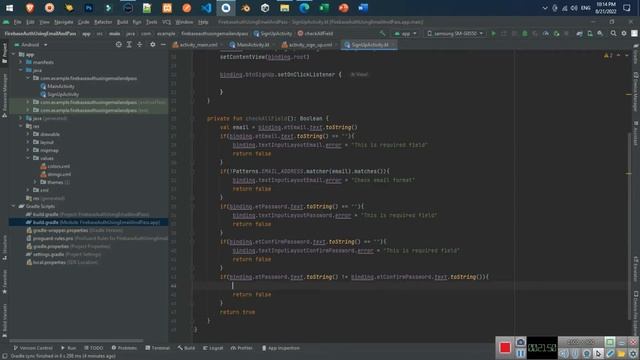The width and height of the screenshot is (640, 360).
Task: Open the Brave browser from the taskbar
Action: point(30,8)
